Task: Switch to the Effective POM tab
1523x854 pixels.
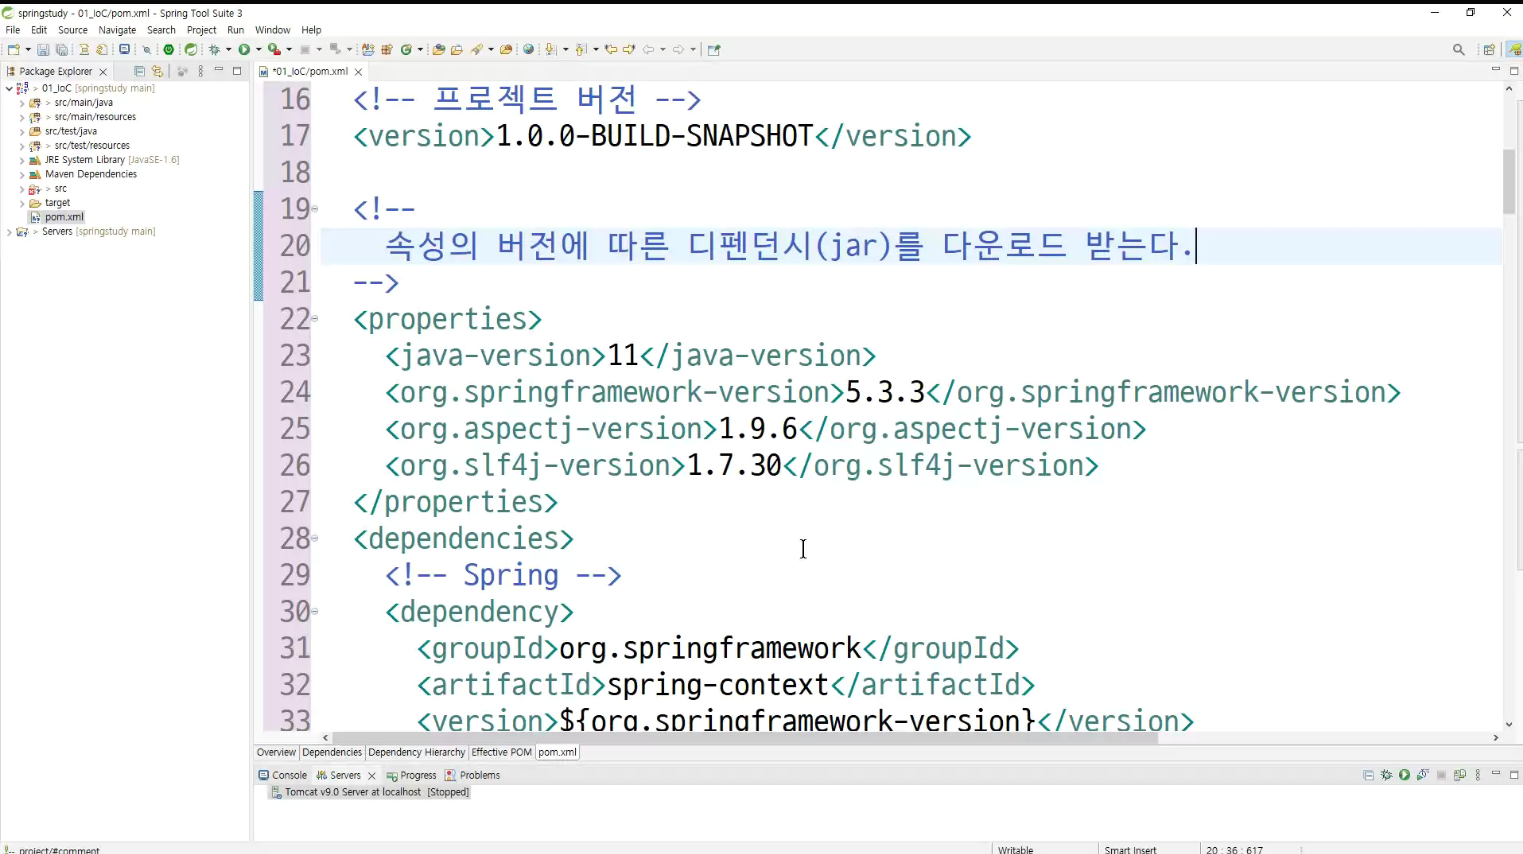Action: (502, 752)
